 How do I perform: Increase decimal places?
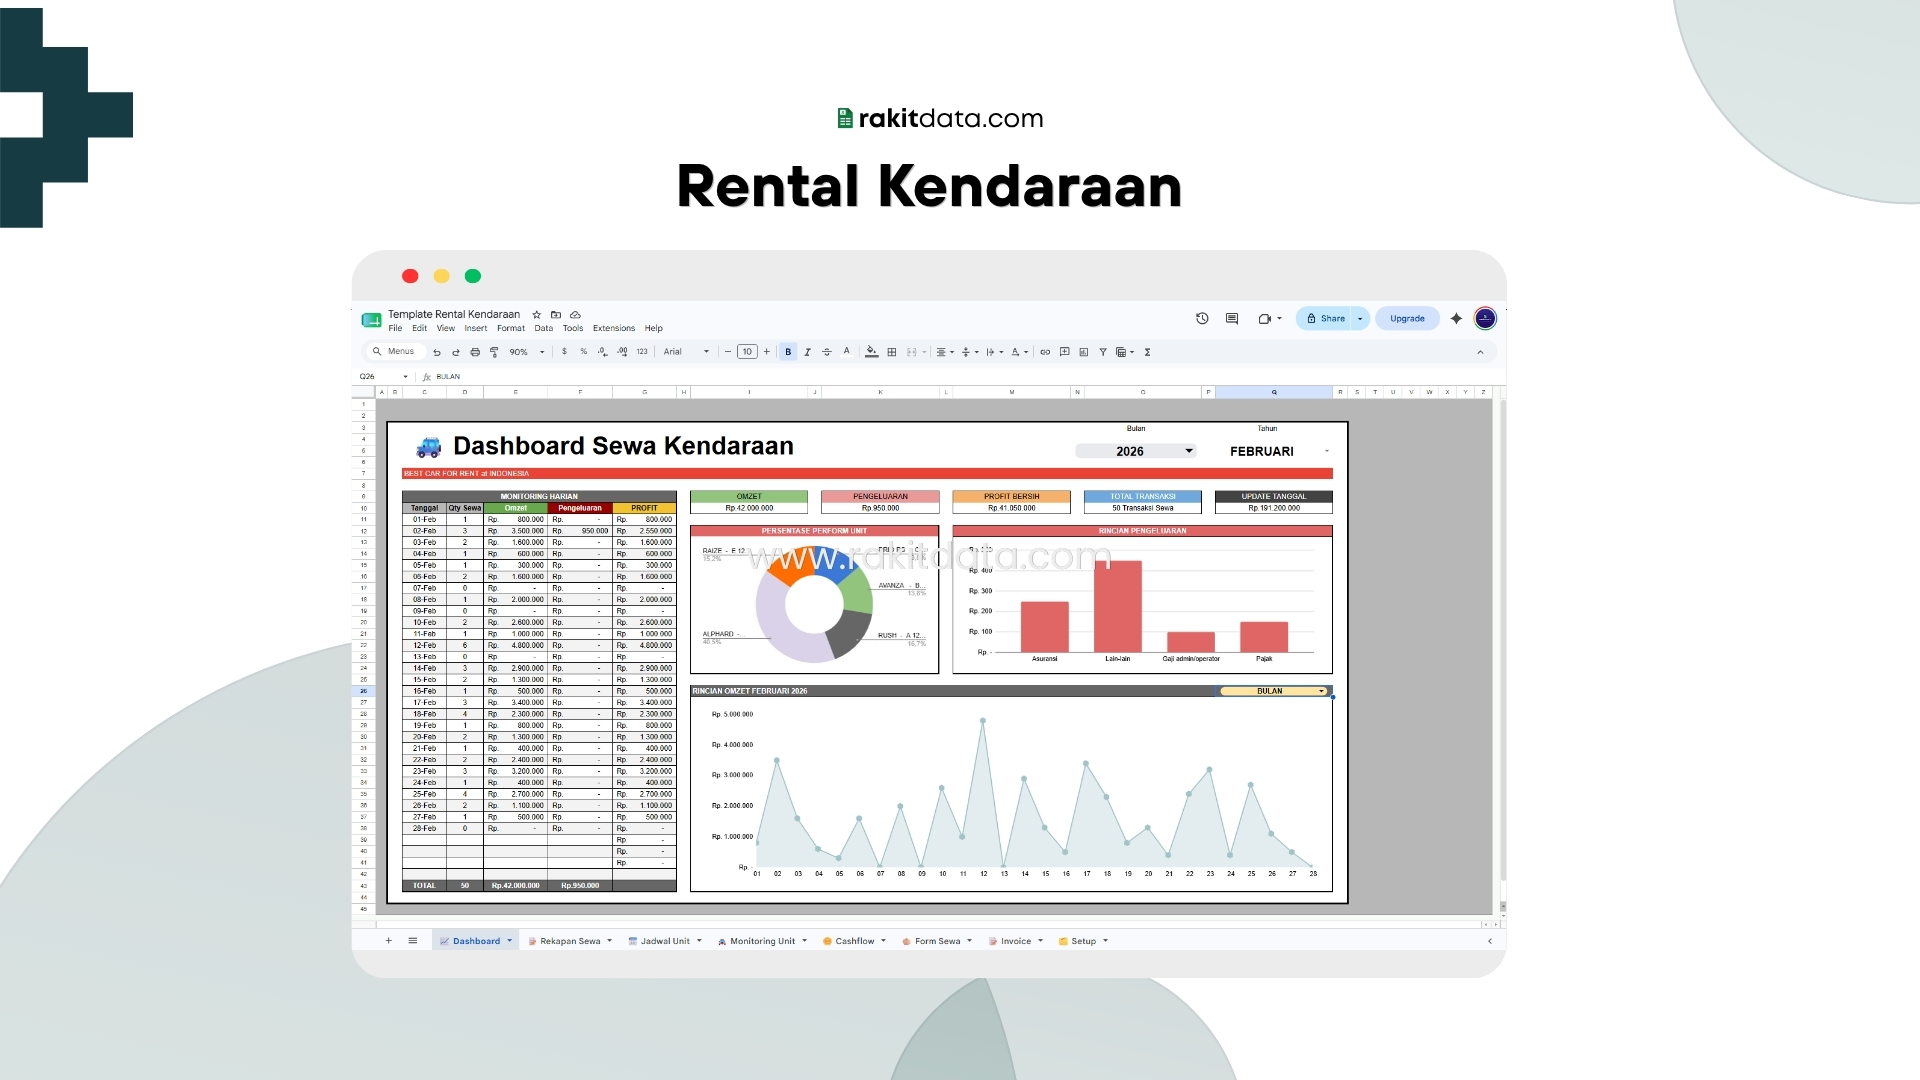click(622, 352)
